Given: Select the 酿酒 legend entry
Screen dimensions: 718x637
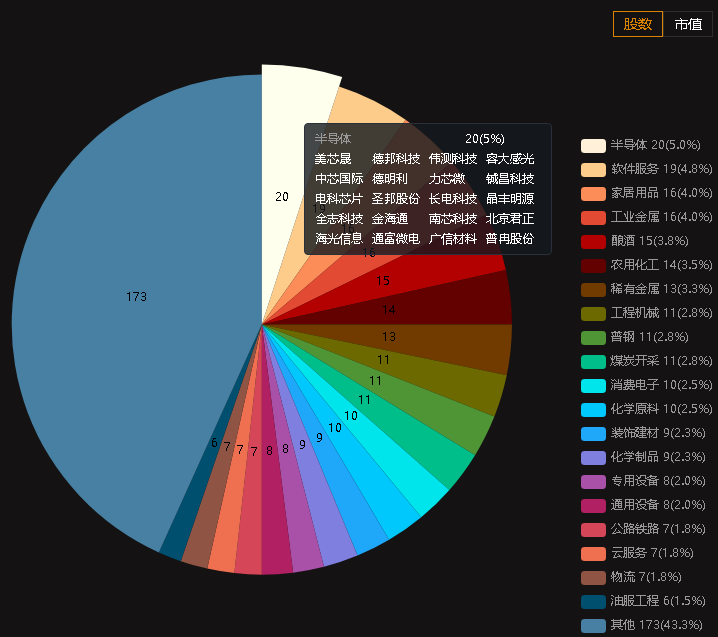Looking at the screenshot, I should [x=635, y=241].
